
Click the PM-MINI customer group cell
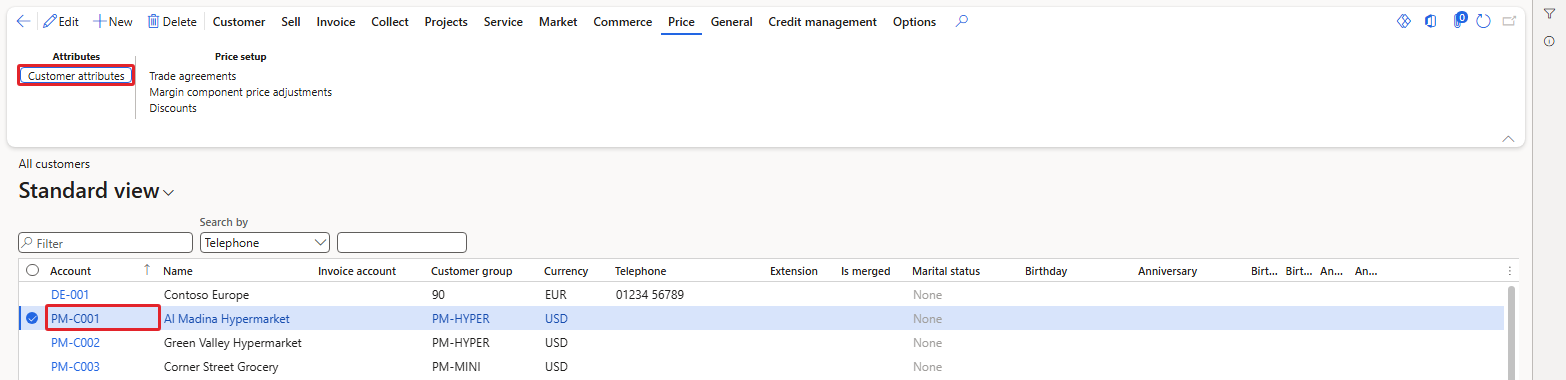click(456, 366)
